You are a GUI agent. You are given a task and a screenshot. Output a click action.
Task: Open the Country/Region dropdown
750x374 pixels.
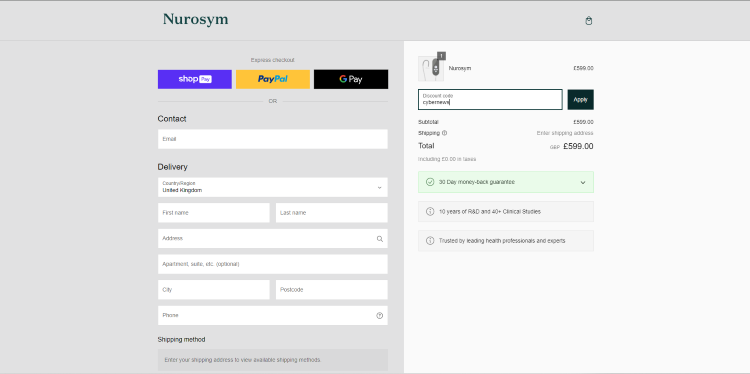[273, 187]
